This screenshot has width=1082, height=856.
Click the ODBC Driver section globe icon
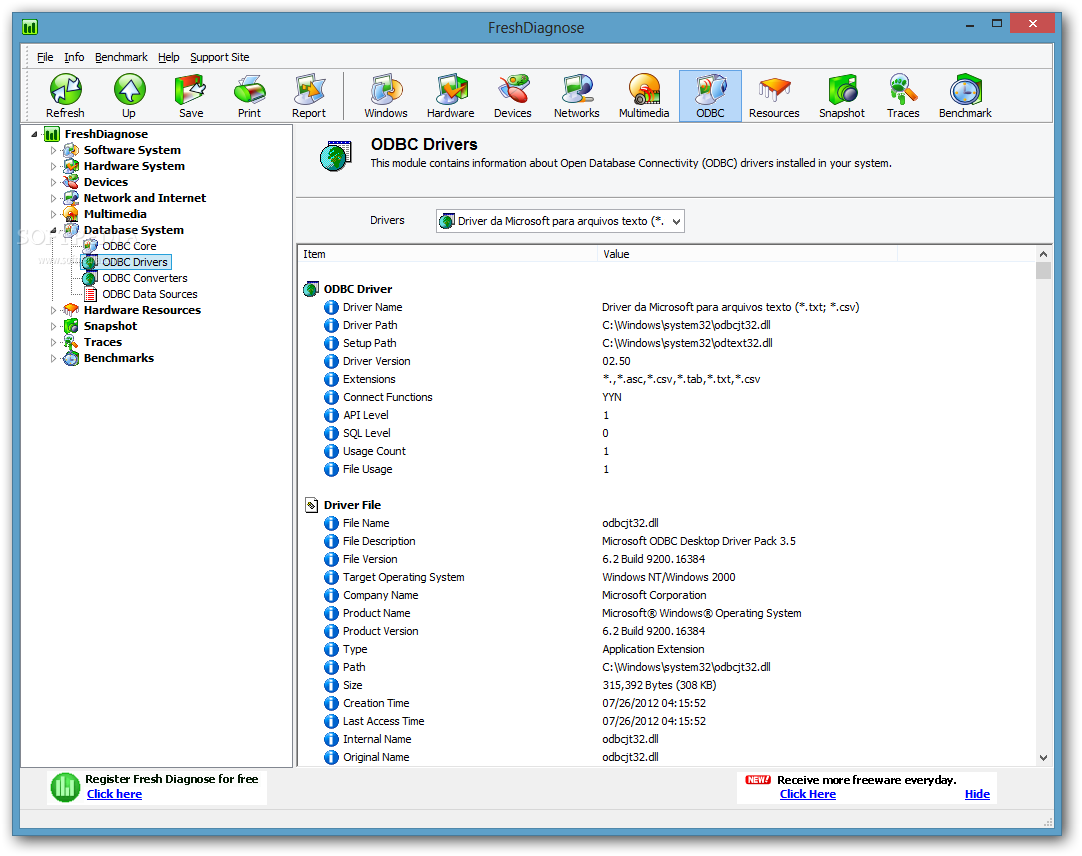pos(311,289)
